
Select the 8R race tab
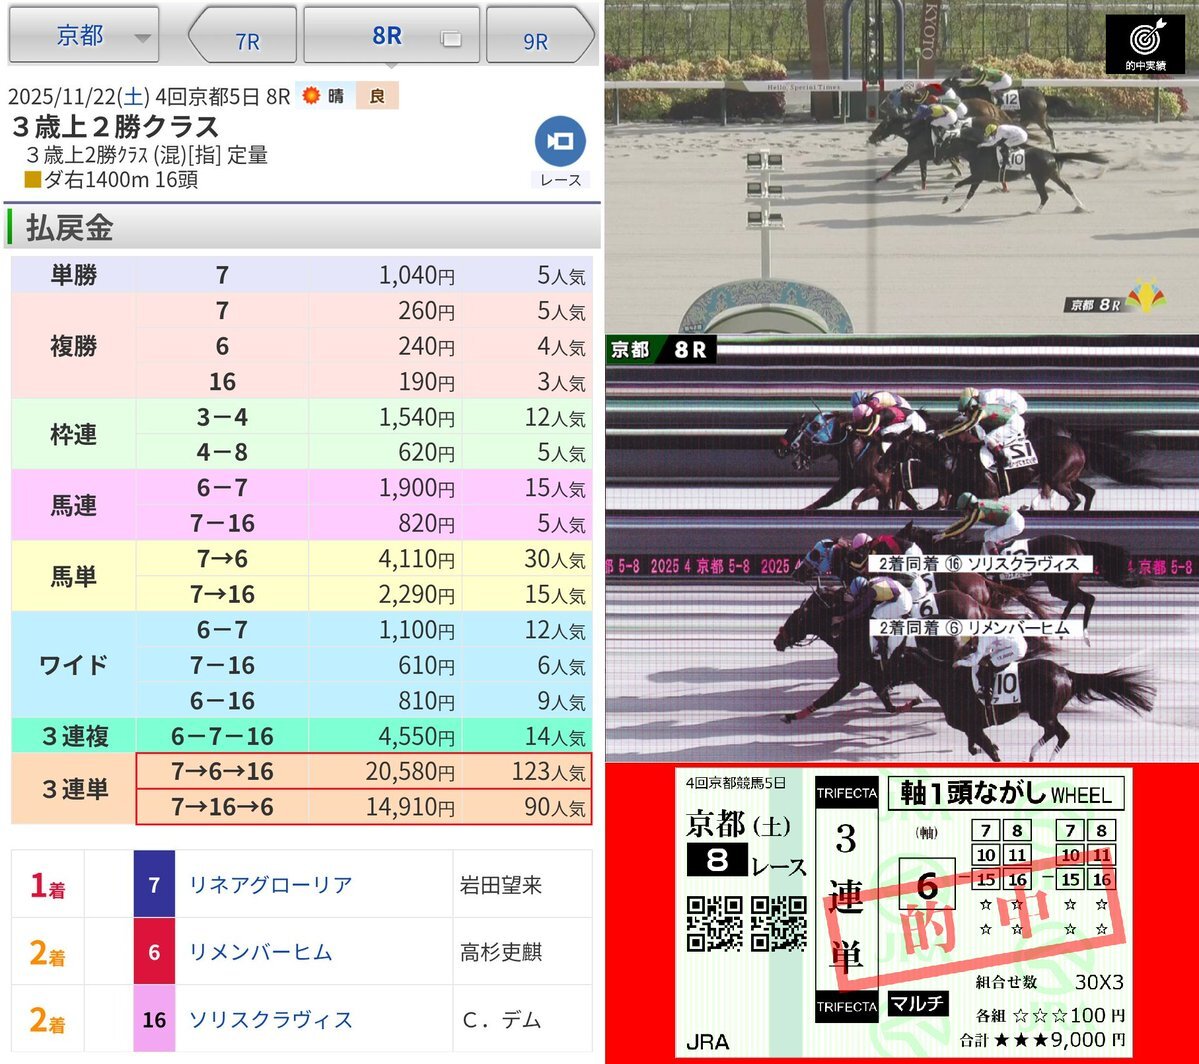(x=387, y=36)
